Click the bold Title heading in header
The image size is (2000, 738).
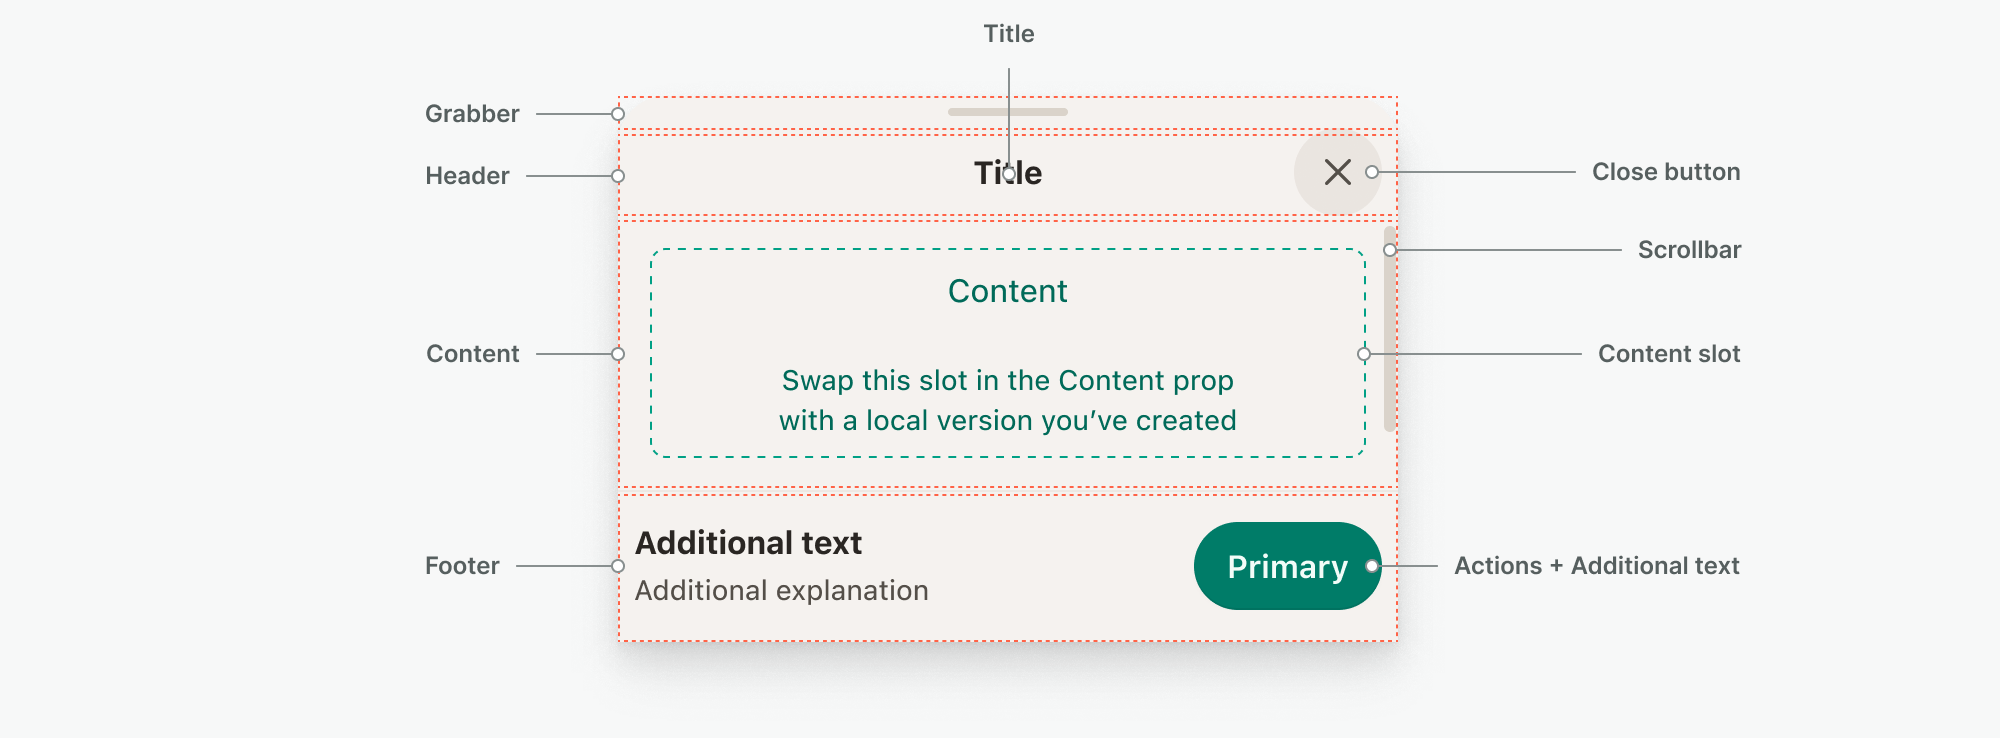1008,173
